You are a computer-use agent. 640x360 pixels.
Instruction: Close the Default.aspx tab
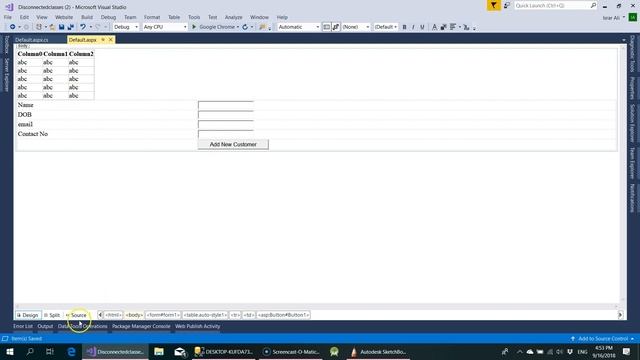click(111, 40)
